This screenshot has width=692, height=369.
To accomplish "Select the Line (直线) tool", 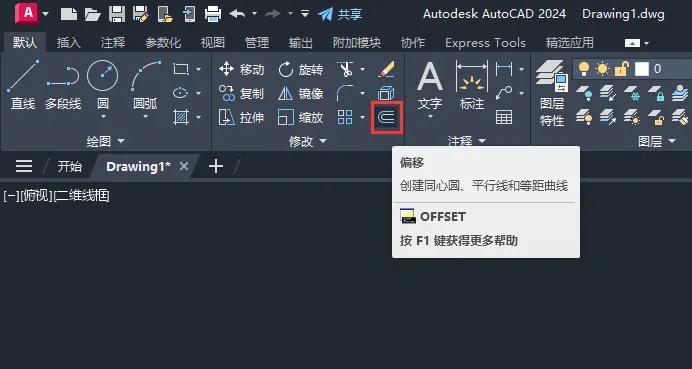I will [x=23, y=86].
